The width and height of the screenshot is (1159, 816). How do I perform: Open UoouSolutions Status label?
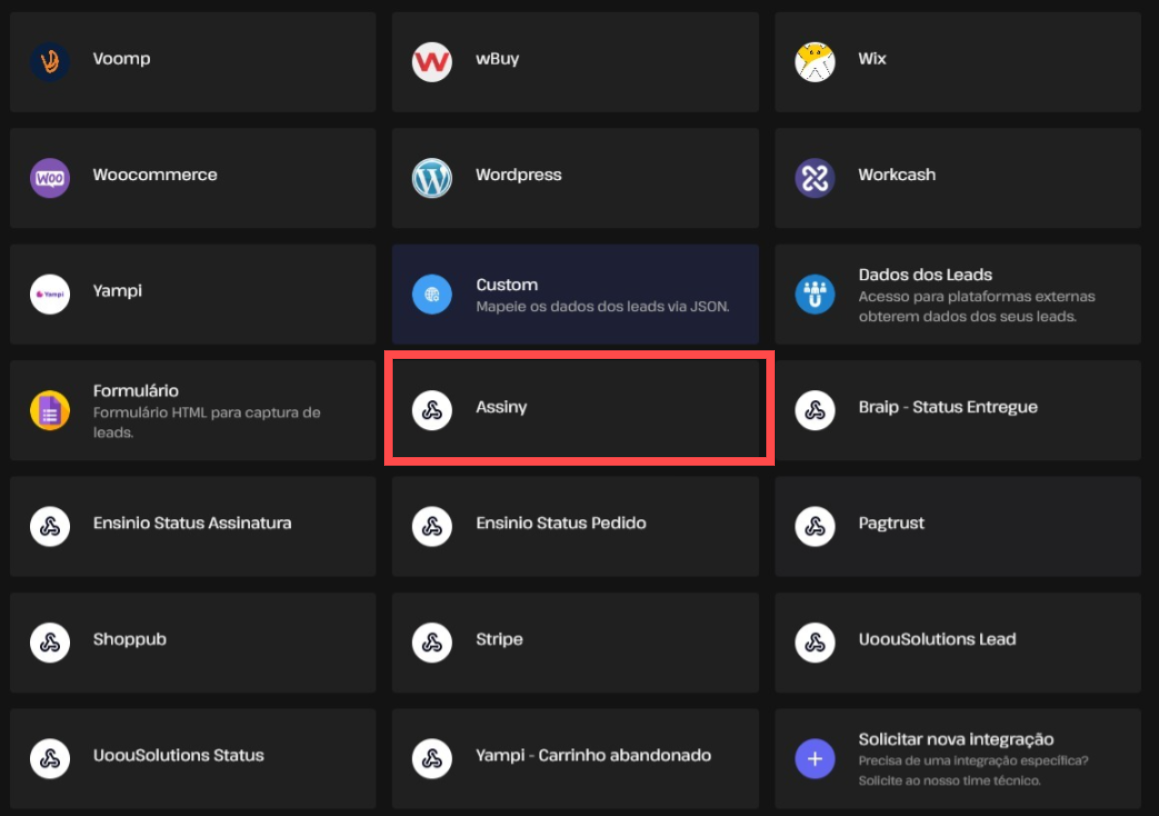pyautogui.click(x=178, y=755)
